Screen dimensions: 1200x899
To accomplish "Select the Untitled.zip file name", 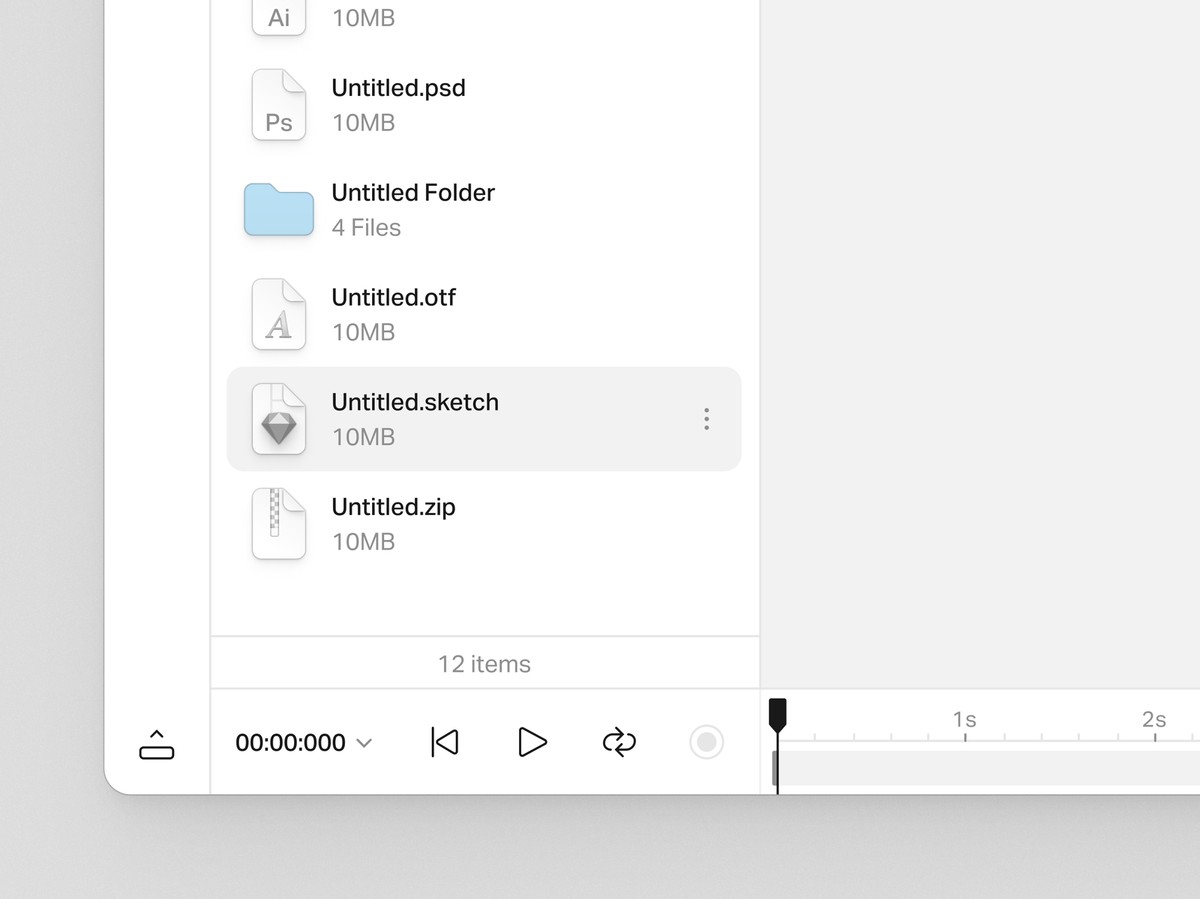I will tap(393, 507).
